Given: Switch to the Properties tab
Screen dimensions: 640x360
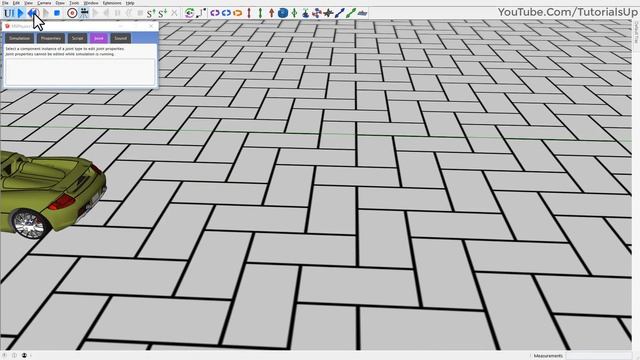Looking at the screenshot, I should pos(51,38).
